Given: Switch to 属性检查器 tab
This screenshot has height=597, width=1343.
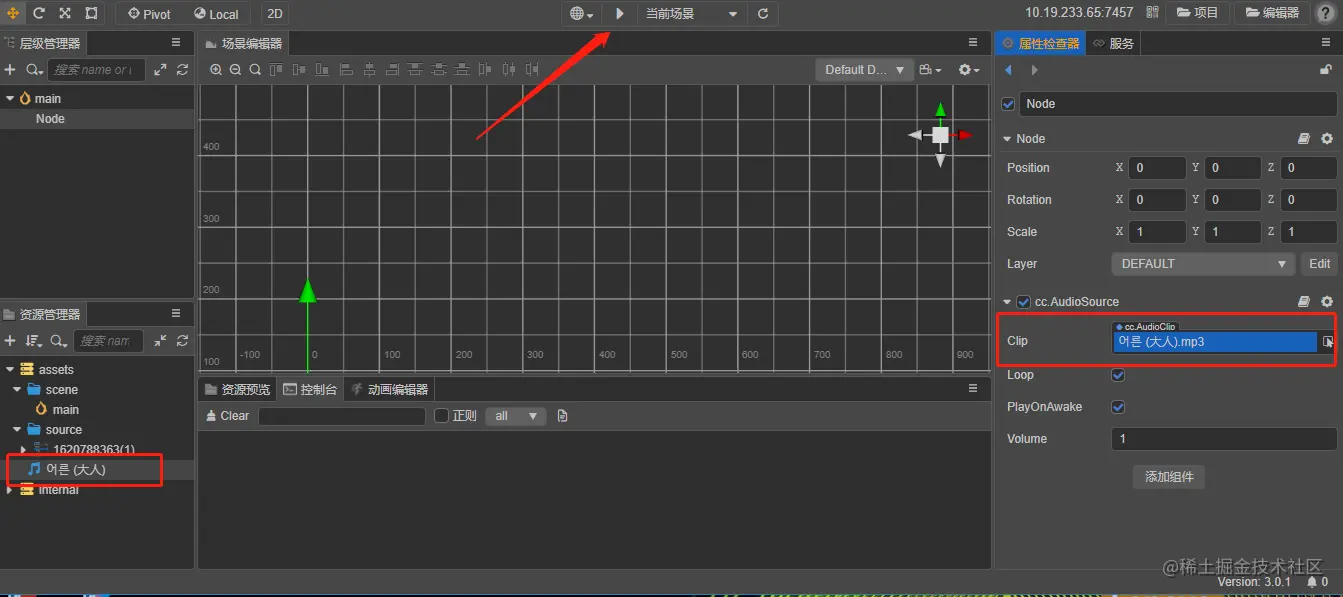Looking at the screenshot, I should [1040, 43].
